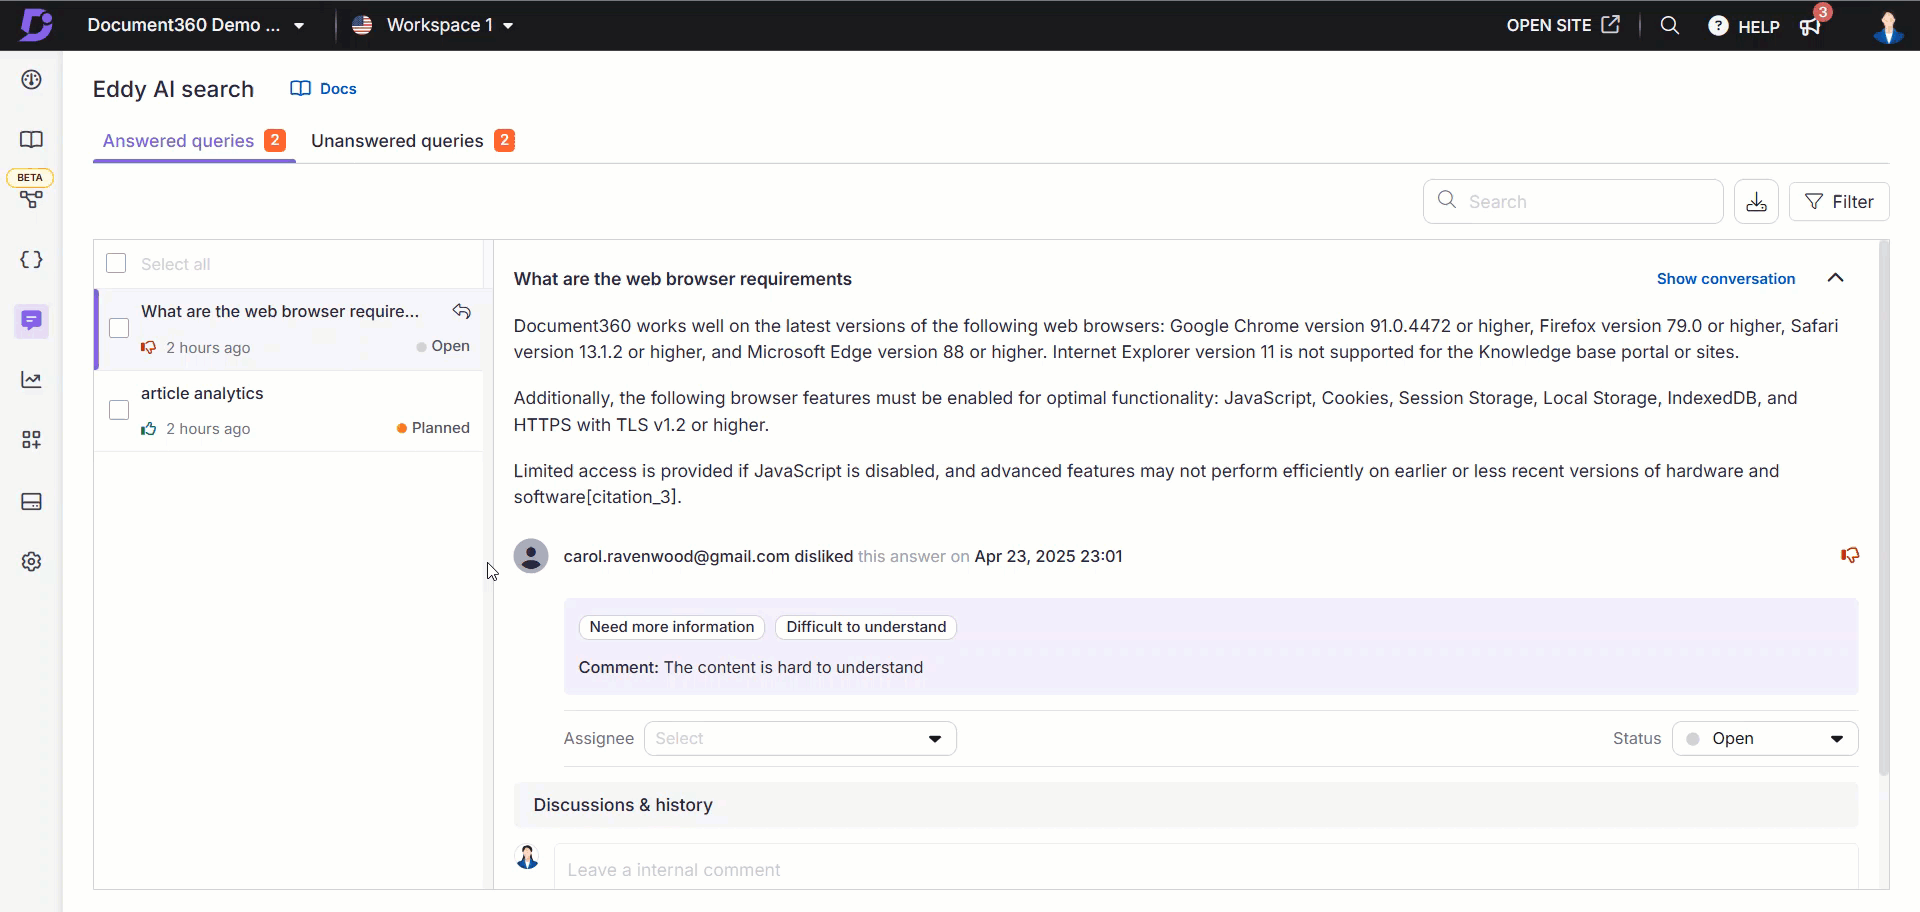Click the Help question mark icon

point(1718,26)
